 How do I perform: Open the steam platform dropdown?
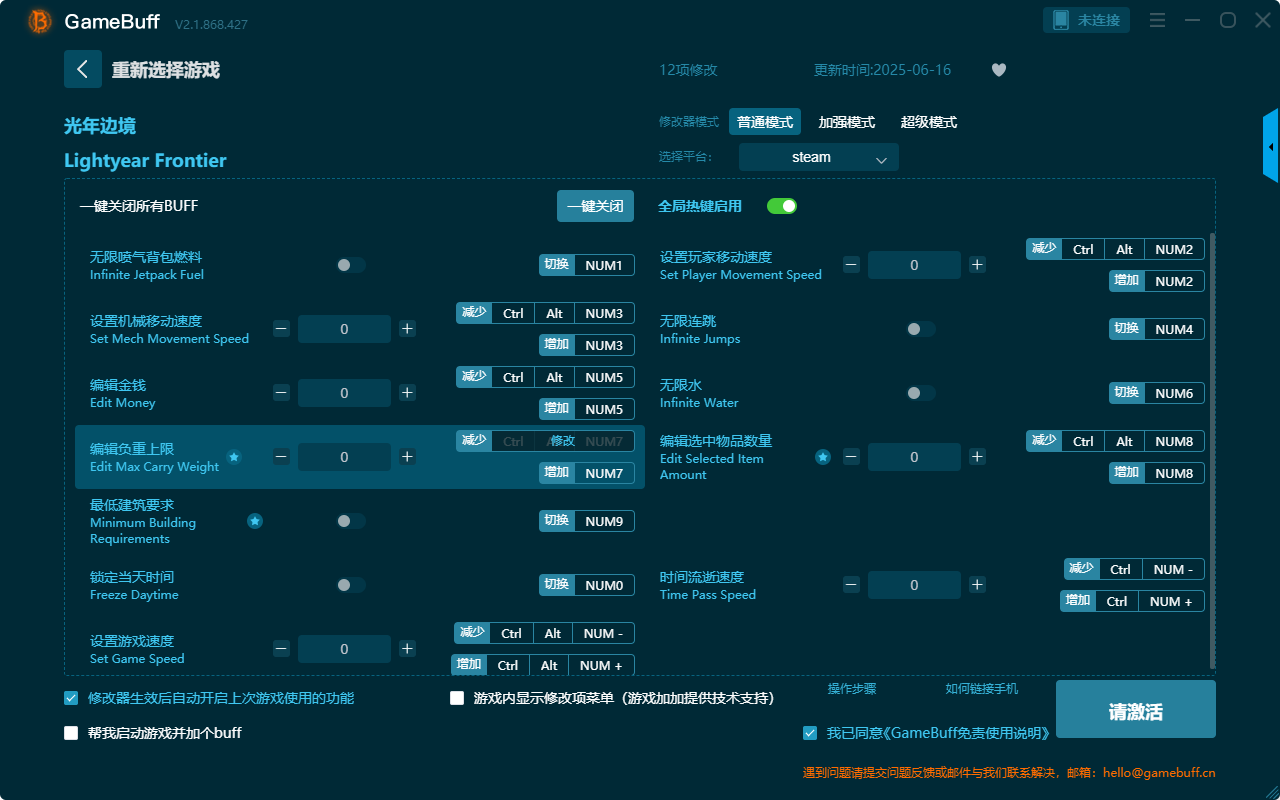[x=819, y=157]
